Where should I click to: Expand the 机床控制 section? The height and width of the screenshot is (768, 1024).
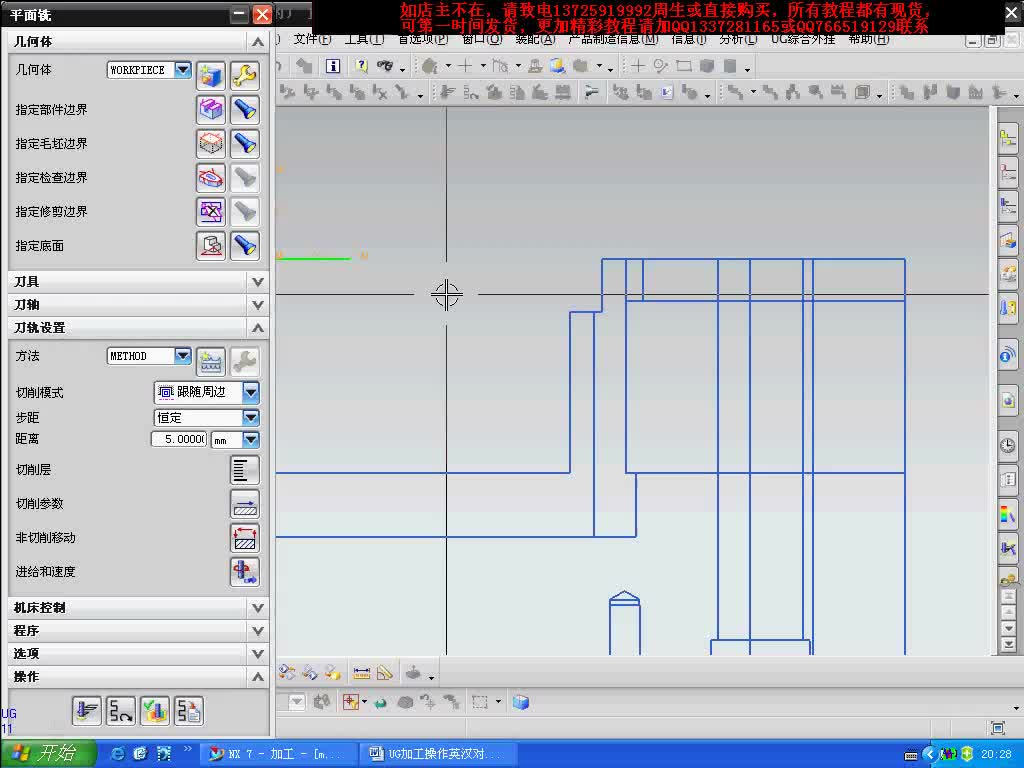coord(258,608)
